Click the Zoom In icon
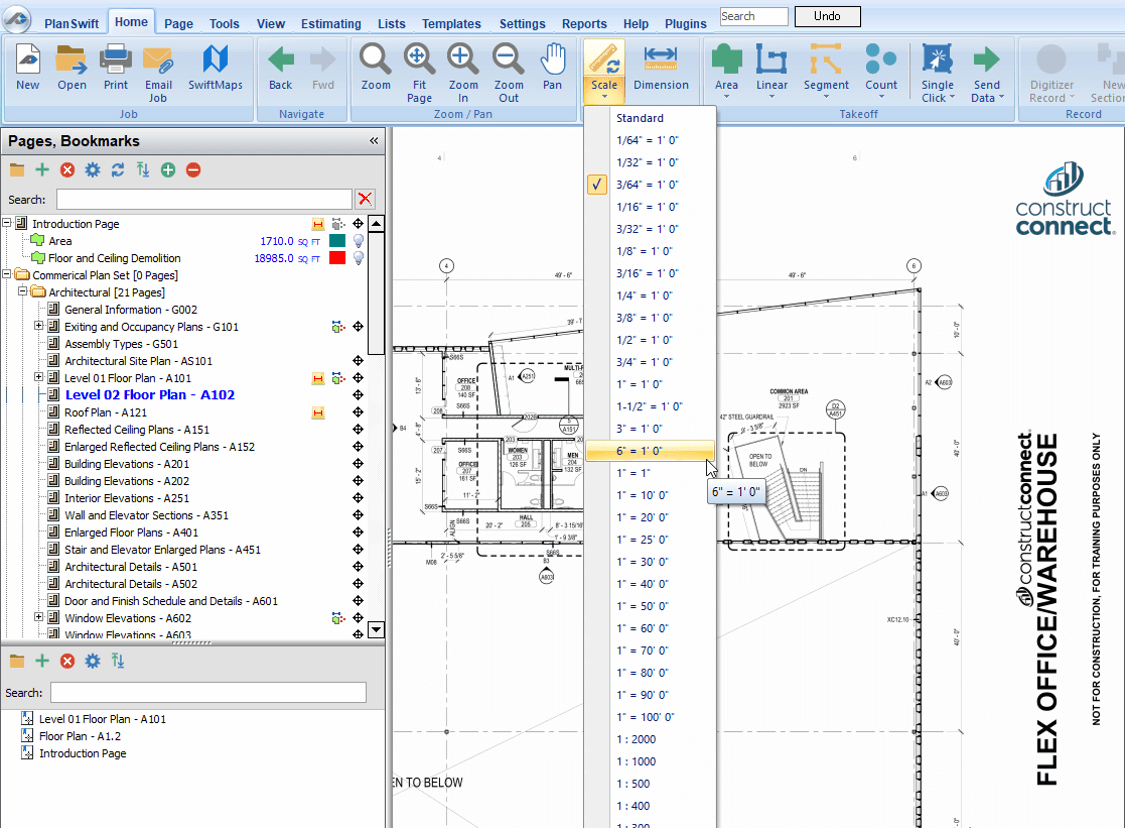The height and width of the screenshot is (828, 1125). point(463,60)
